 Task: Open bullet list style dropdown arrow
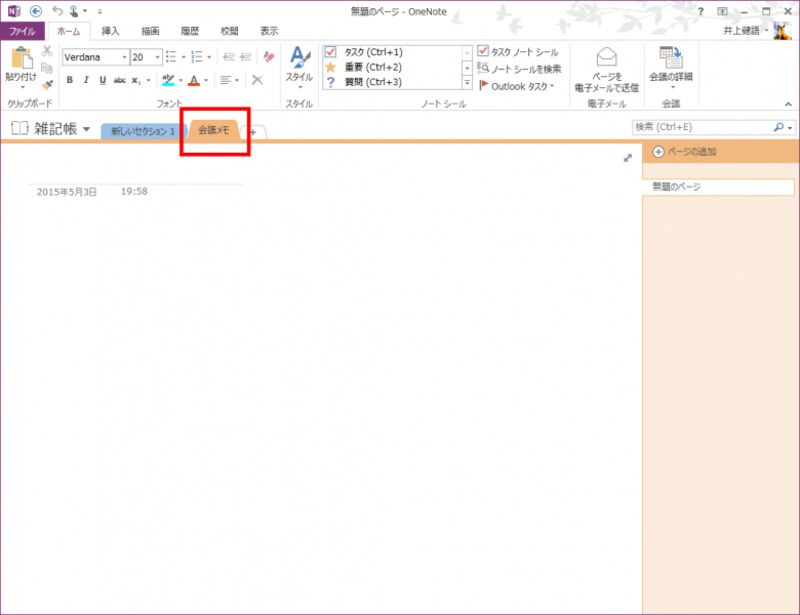(184, 57)
